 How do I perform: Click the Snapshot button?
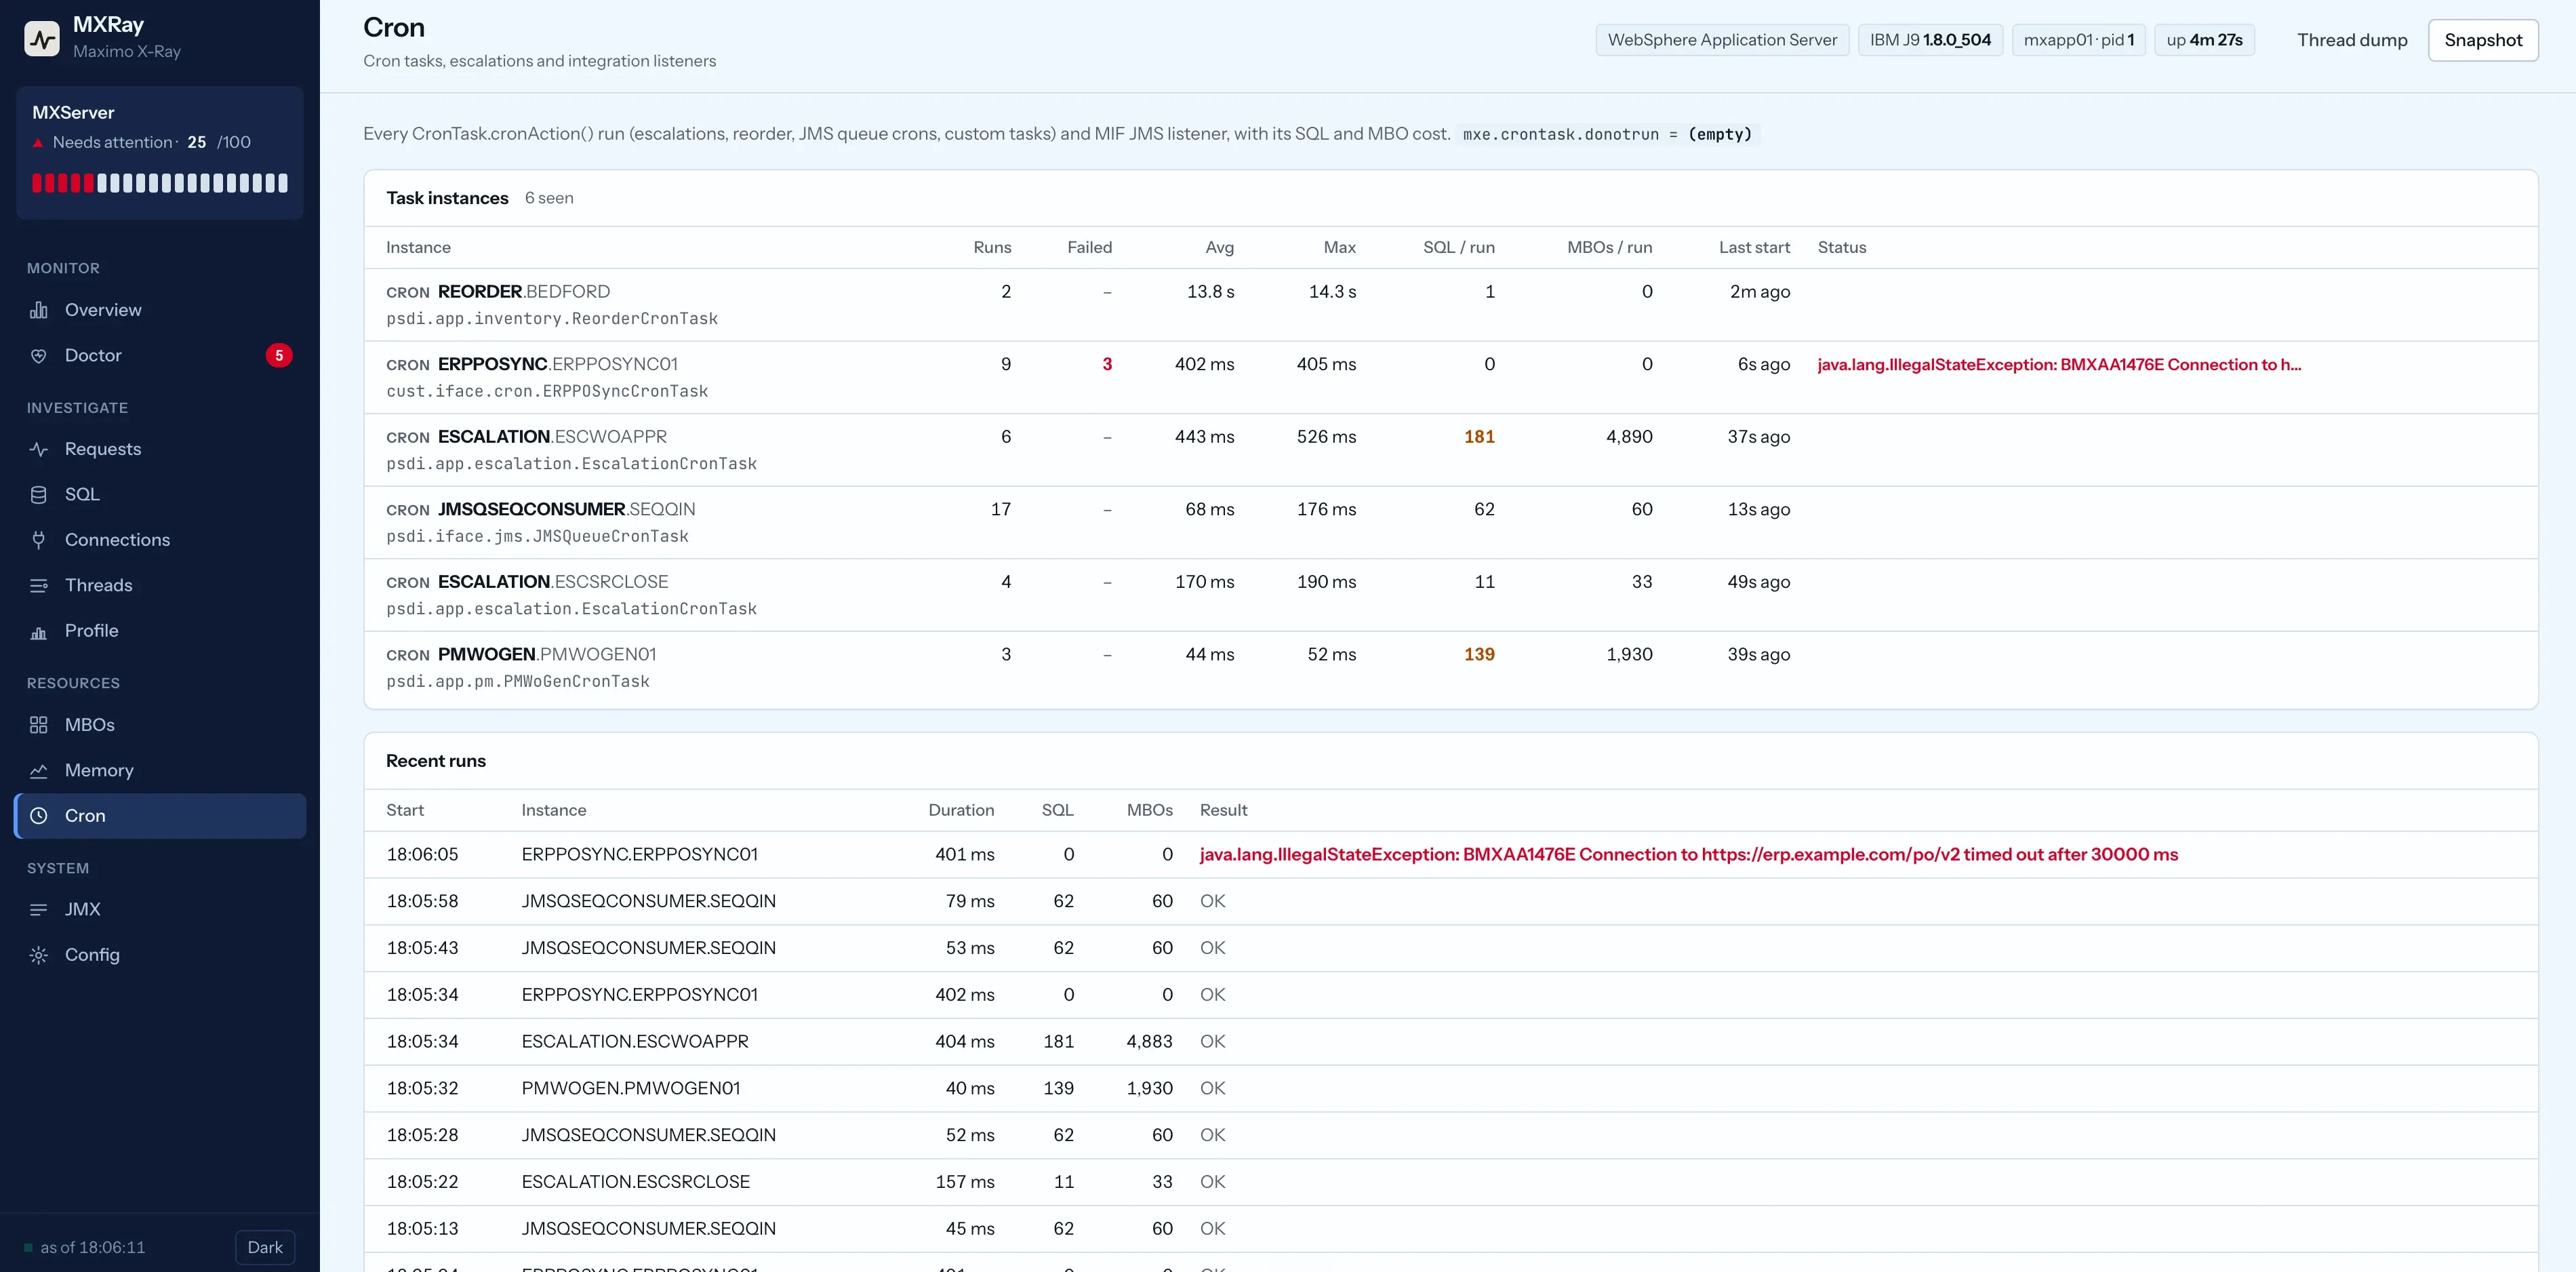point(2483,40)
